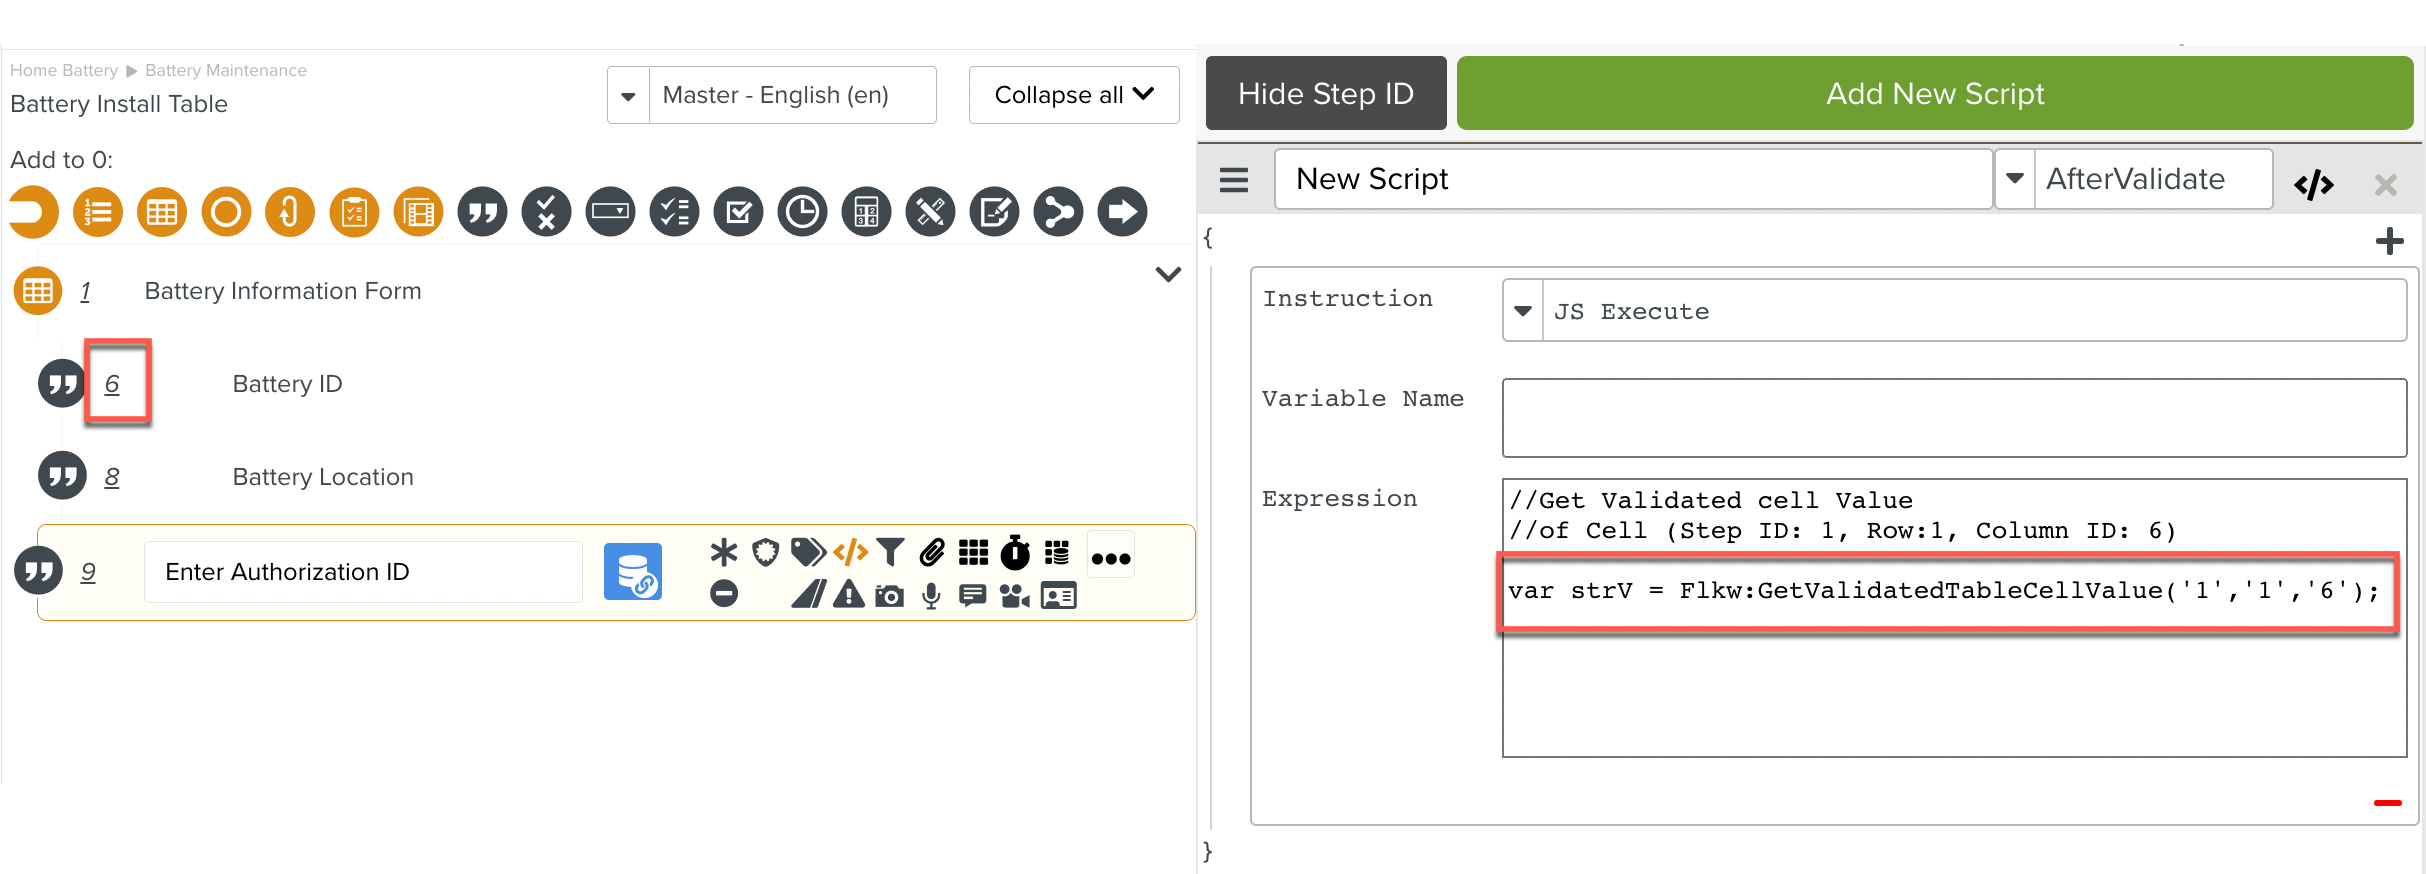The width and height of the screenshot is (2426, 874).
Task: Click the Hide Step ID button
Action: (1325, 93)
